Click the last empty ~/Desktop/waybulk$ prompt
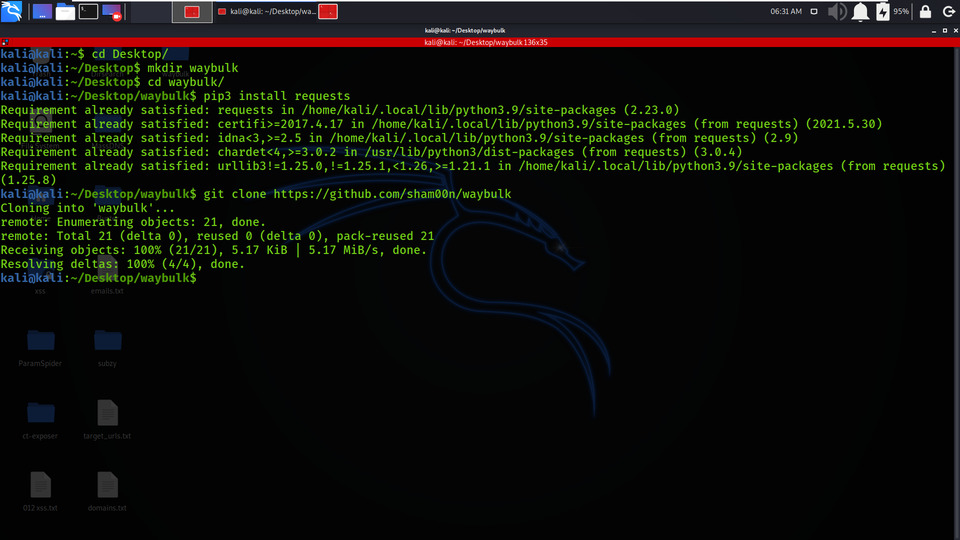This screenshot has height=540, width=960. click(x=99, y=279)
